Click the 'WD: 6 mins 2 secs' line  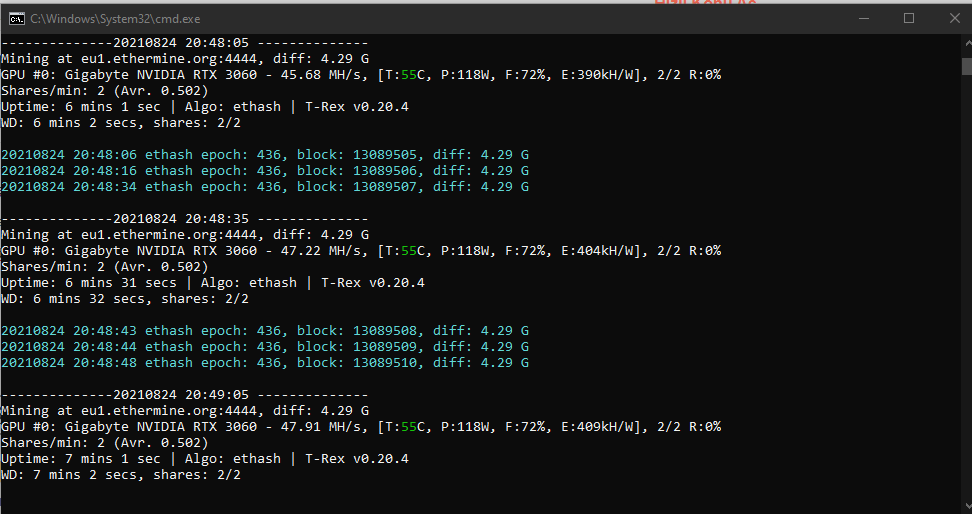[121, 123]
